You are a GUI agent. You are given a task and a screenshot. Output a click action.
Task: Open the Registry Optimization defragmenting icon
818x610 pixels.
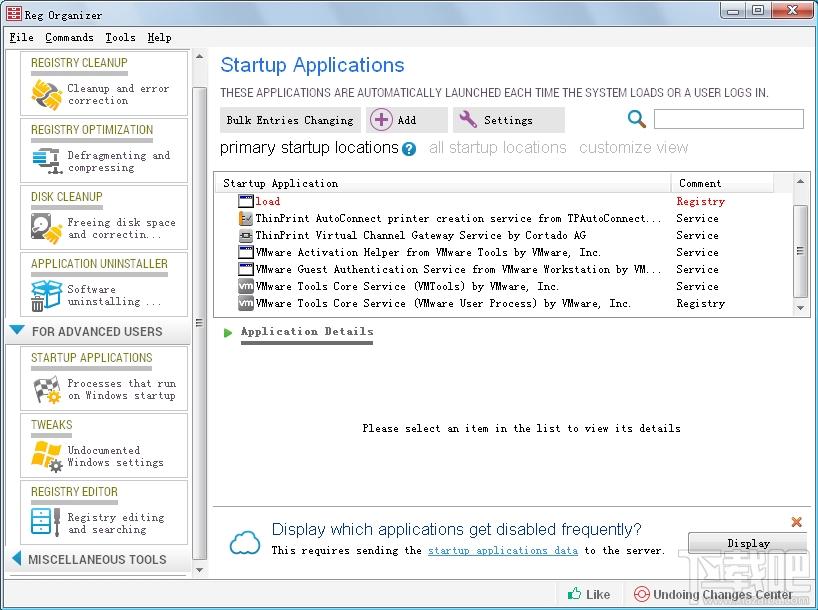(x=46, y=161)
